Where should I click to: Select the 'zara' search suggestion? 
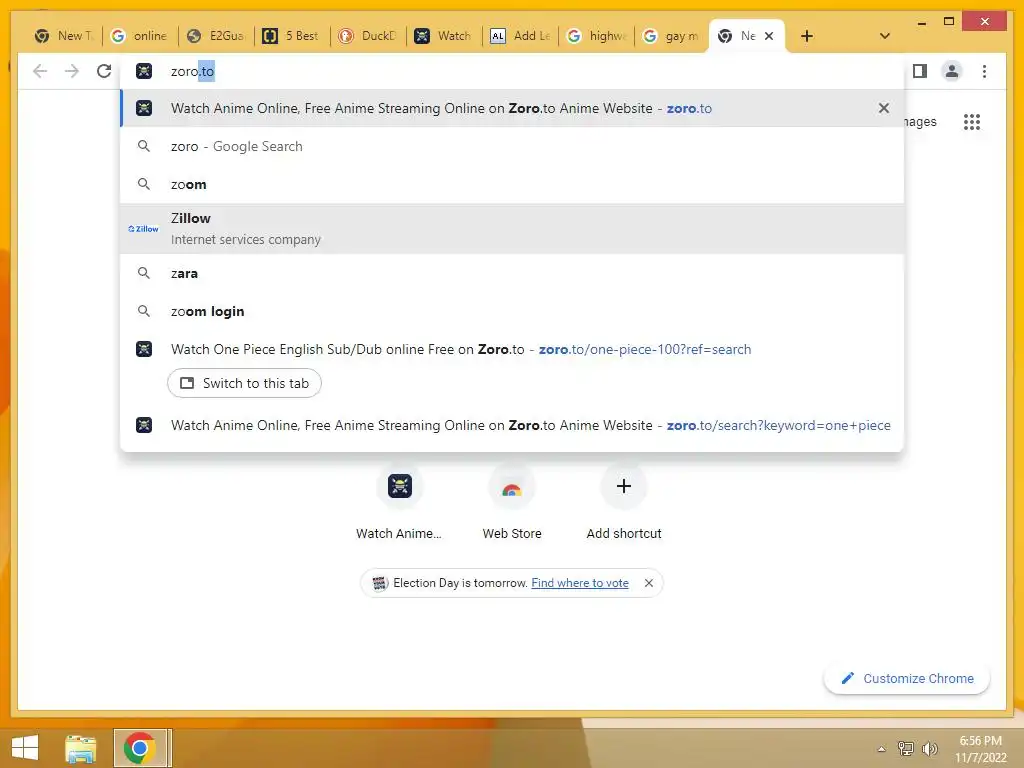click(x=512, y=273)
